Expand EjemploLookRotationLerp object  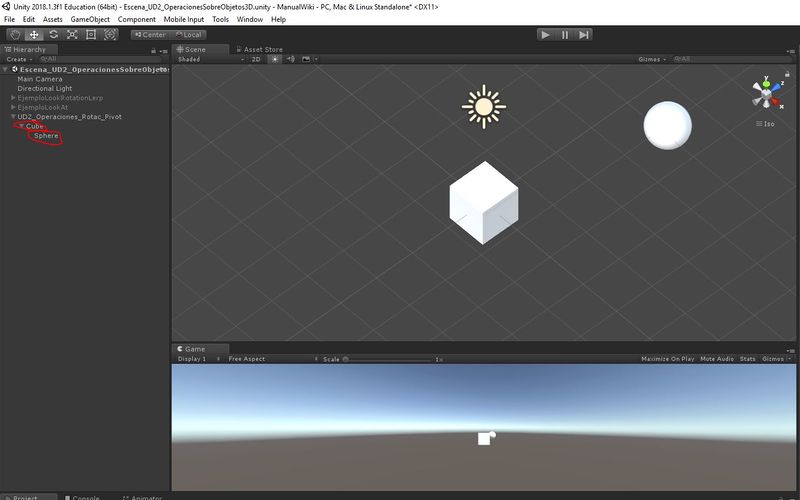click(13, 97)
